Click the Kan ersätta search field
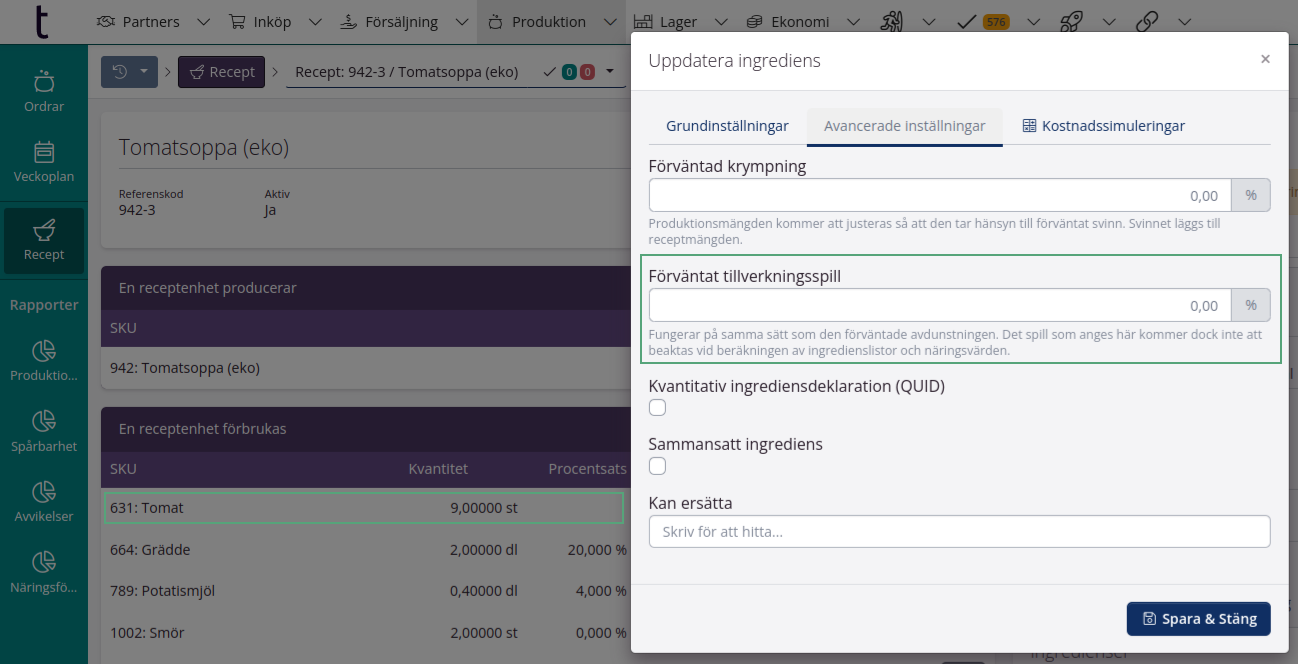 [958, 532]
